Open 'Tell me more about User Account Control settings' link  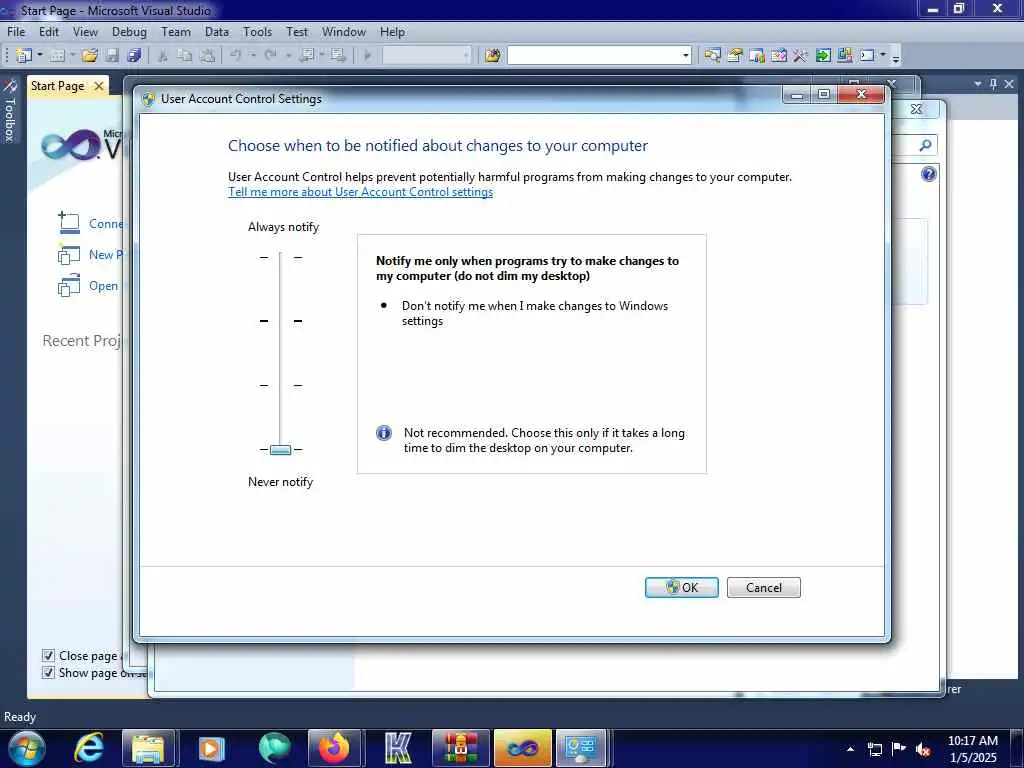click(360, 192)
